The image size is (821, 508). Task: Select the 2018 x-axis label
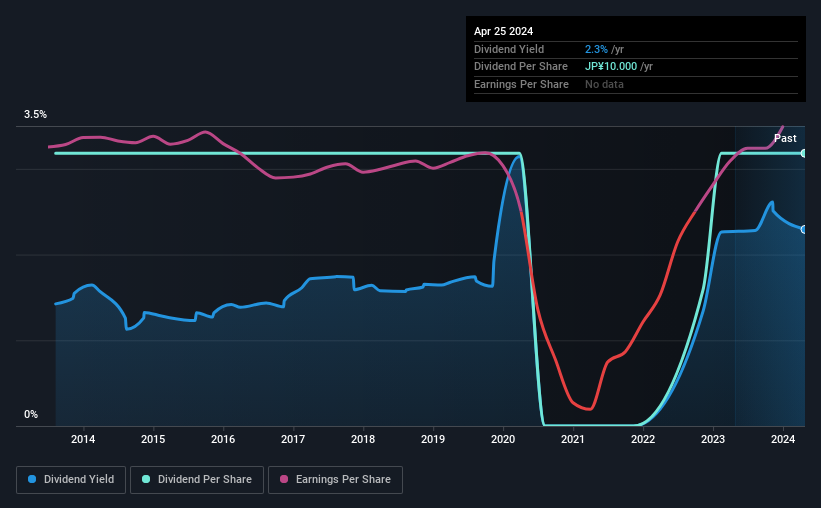click(363, 439)
